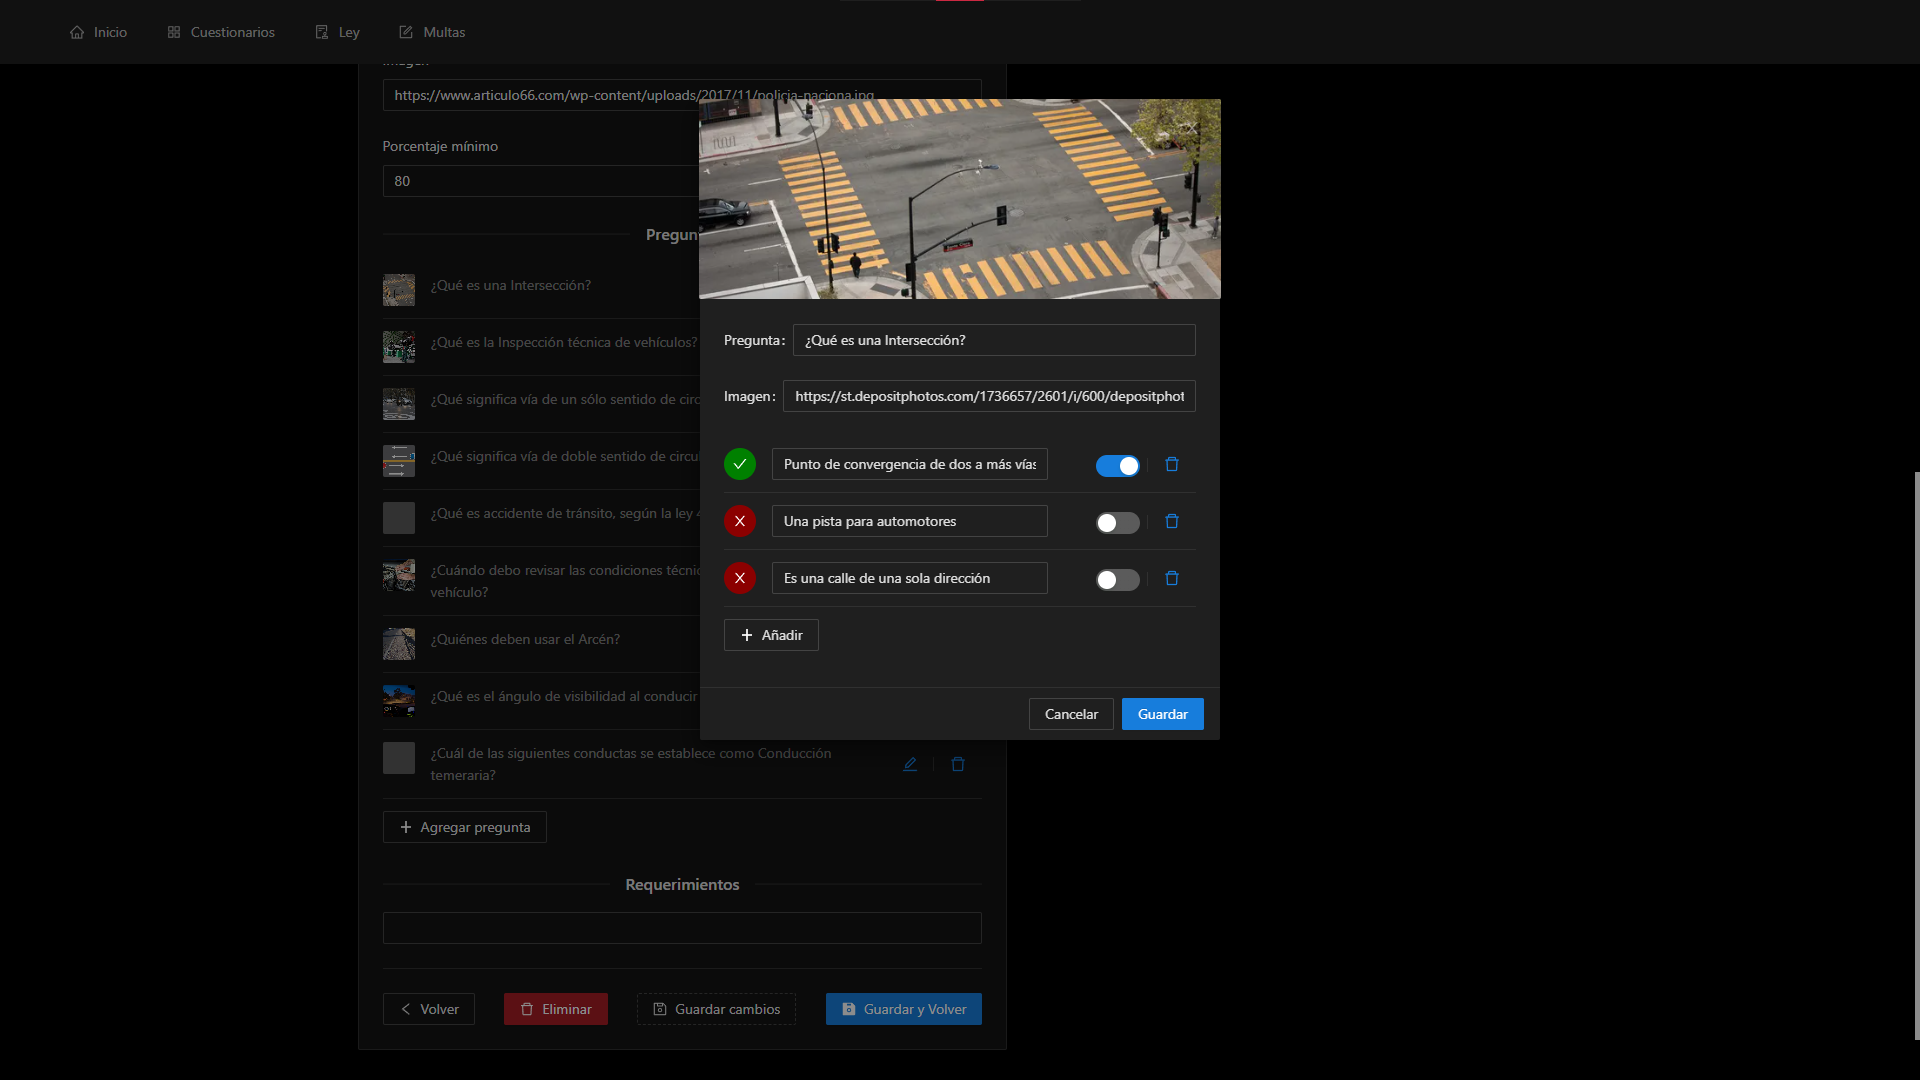1920x1080 pixels.
Task: Click Añadir to add an answer
Action: coord(771,635)
